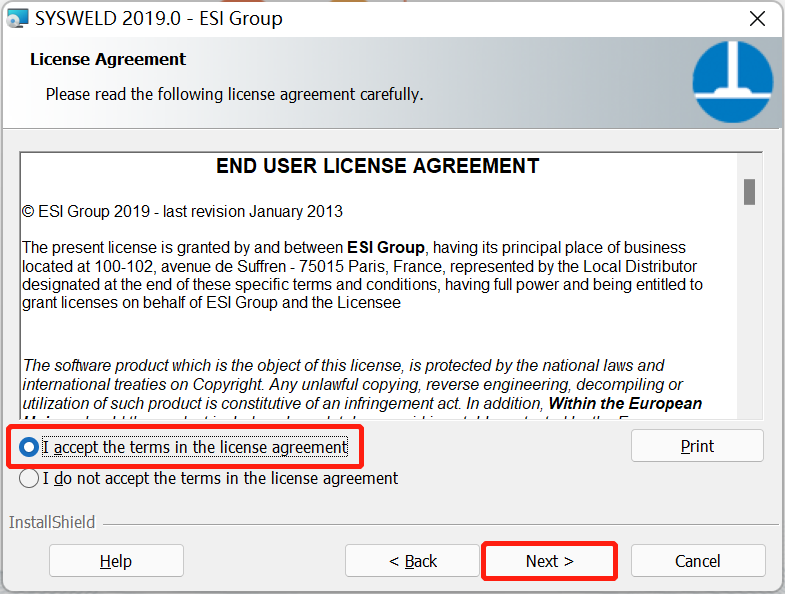Click the license text scrollbar thumb

point(749,191)
